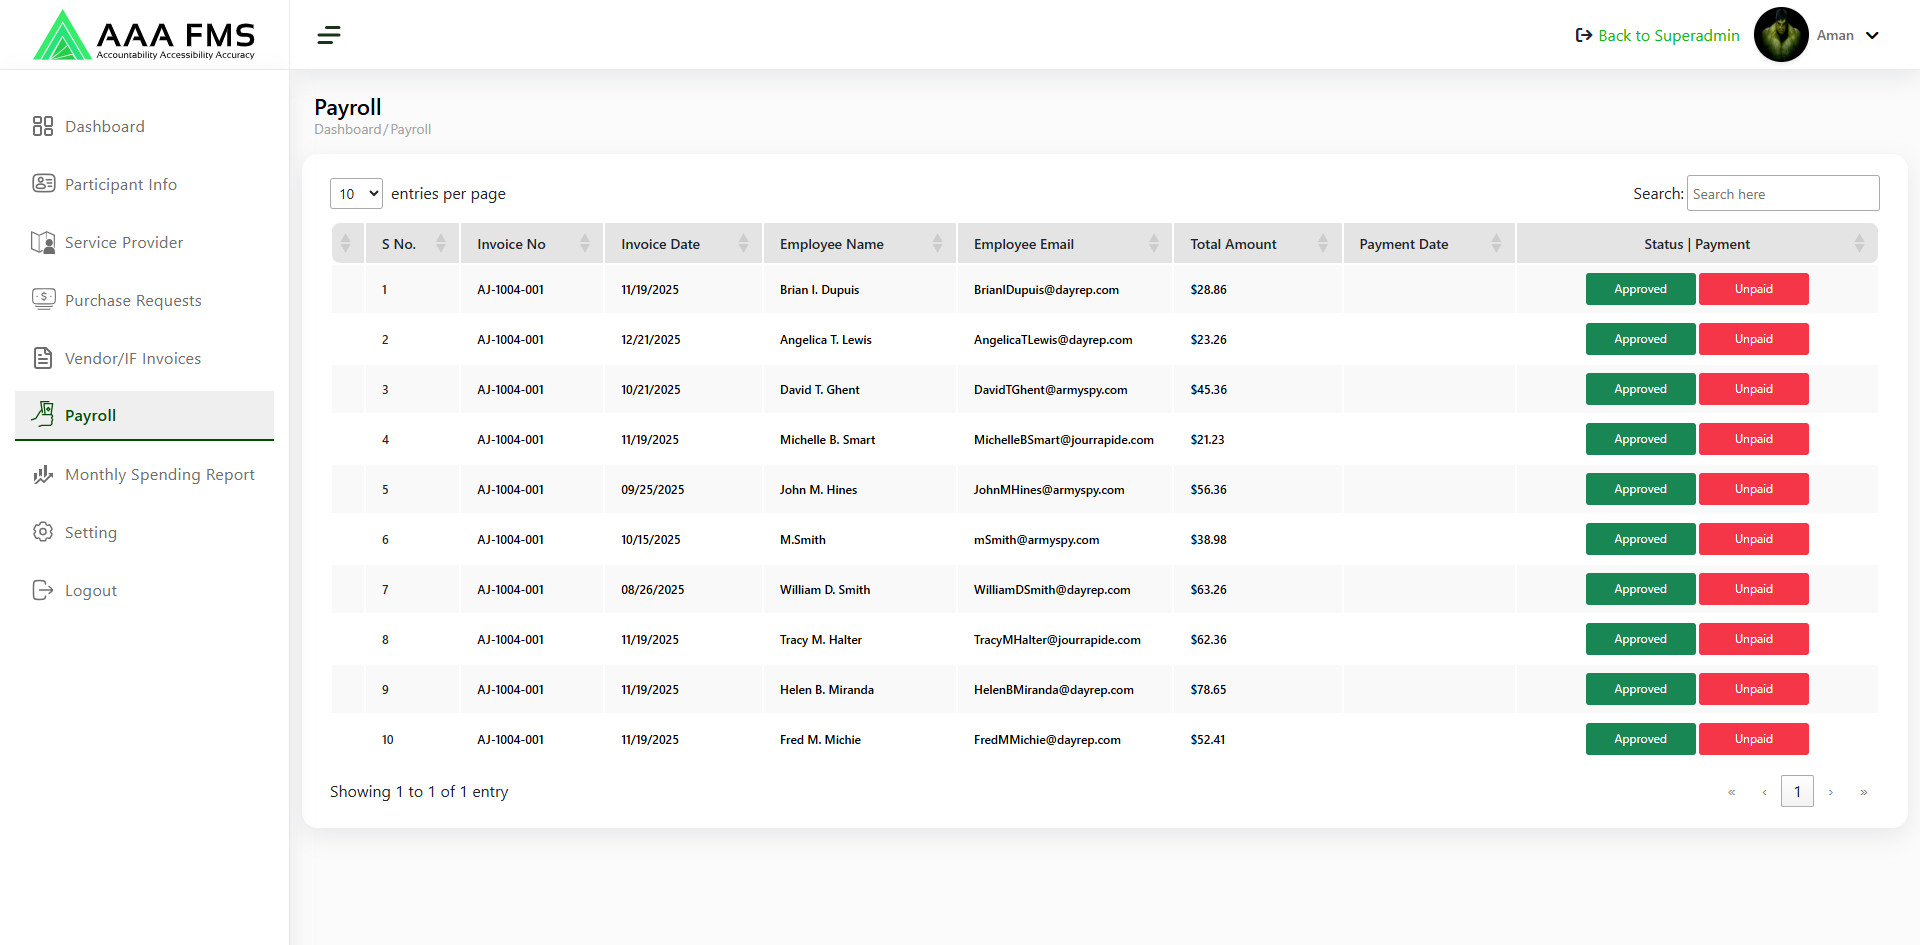The height and width of the screenshot is (945, 1920).
Task: Click page 1 pagination button
Action: (1797, 792)
